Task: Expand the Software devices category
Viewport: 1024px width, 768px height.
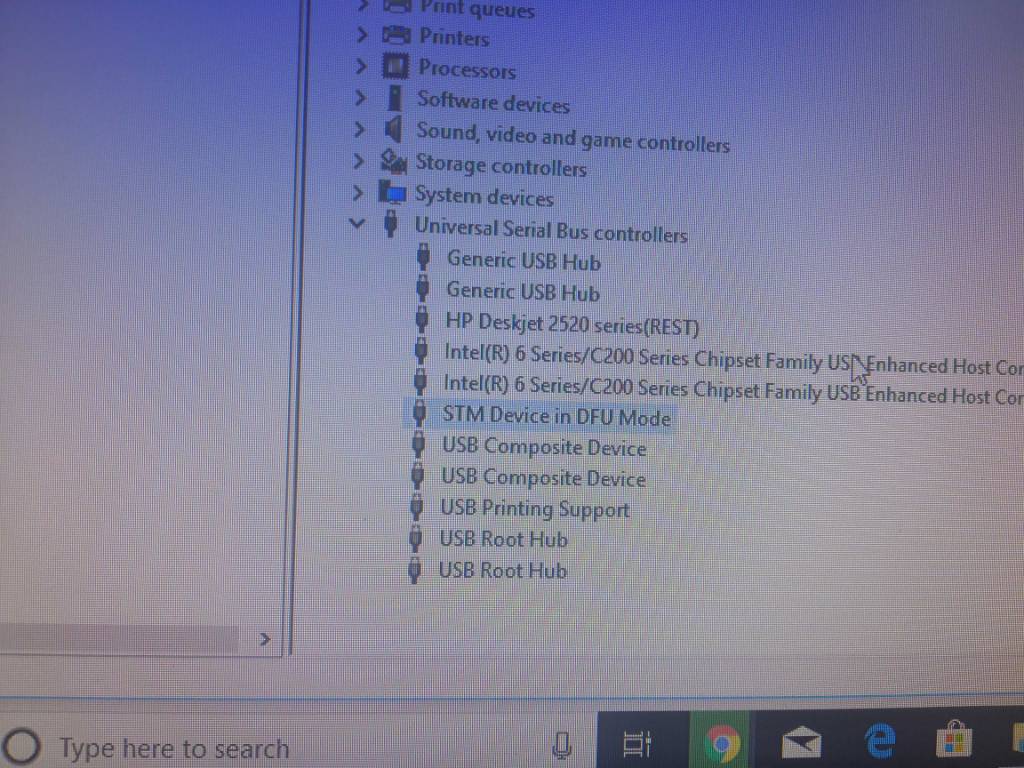Action: click(x=360, y=97)
